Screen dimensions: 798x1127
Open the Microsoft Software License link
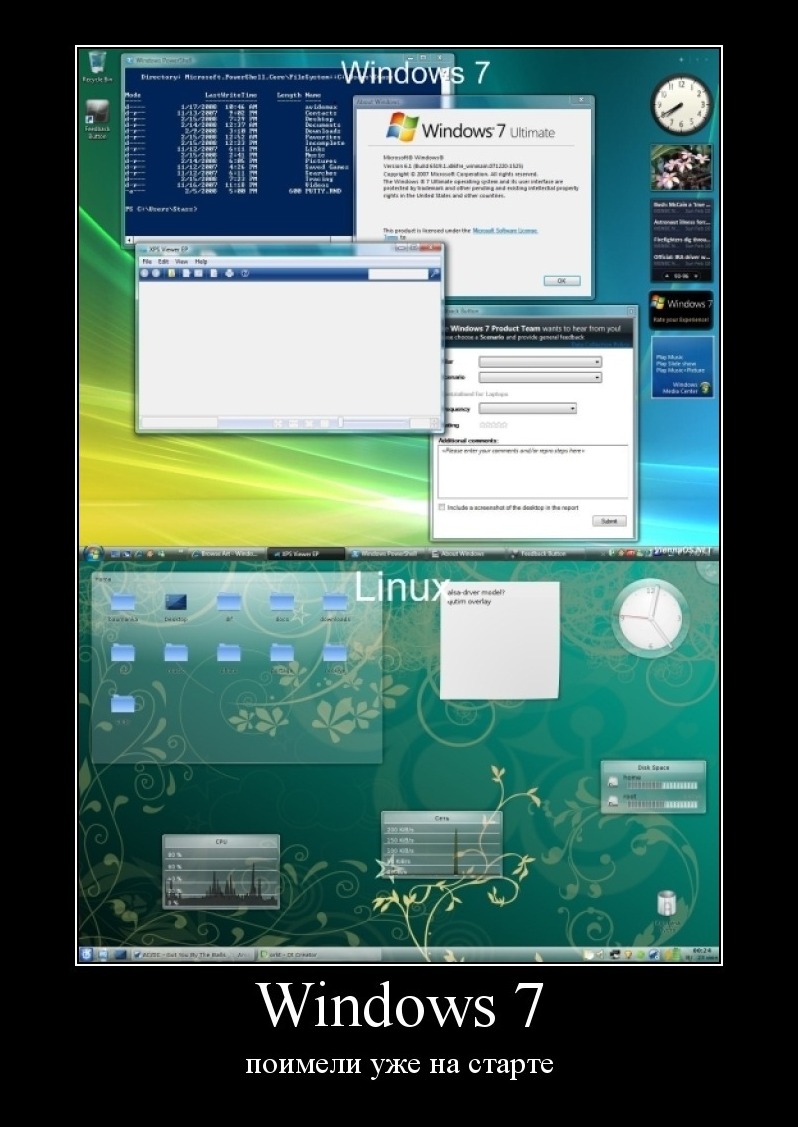pyautogui.click(x=505, y=230)
